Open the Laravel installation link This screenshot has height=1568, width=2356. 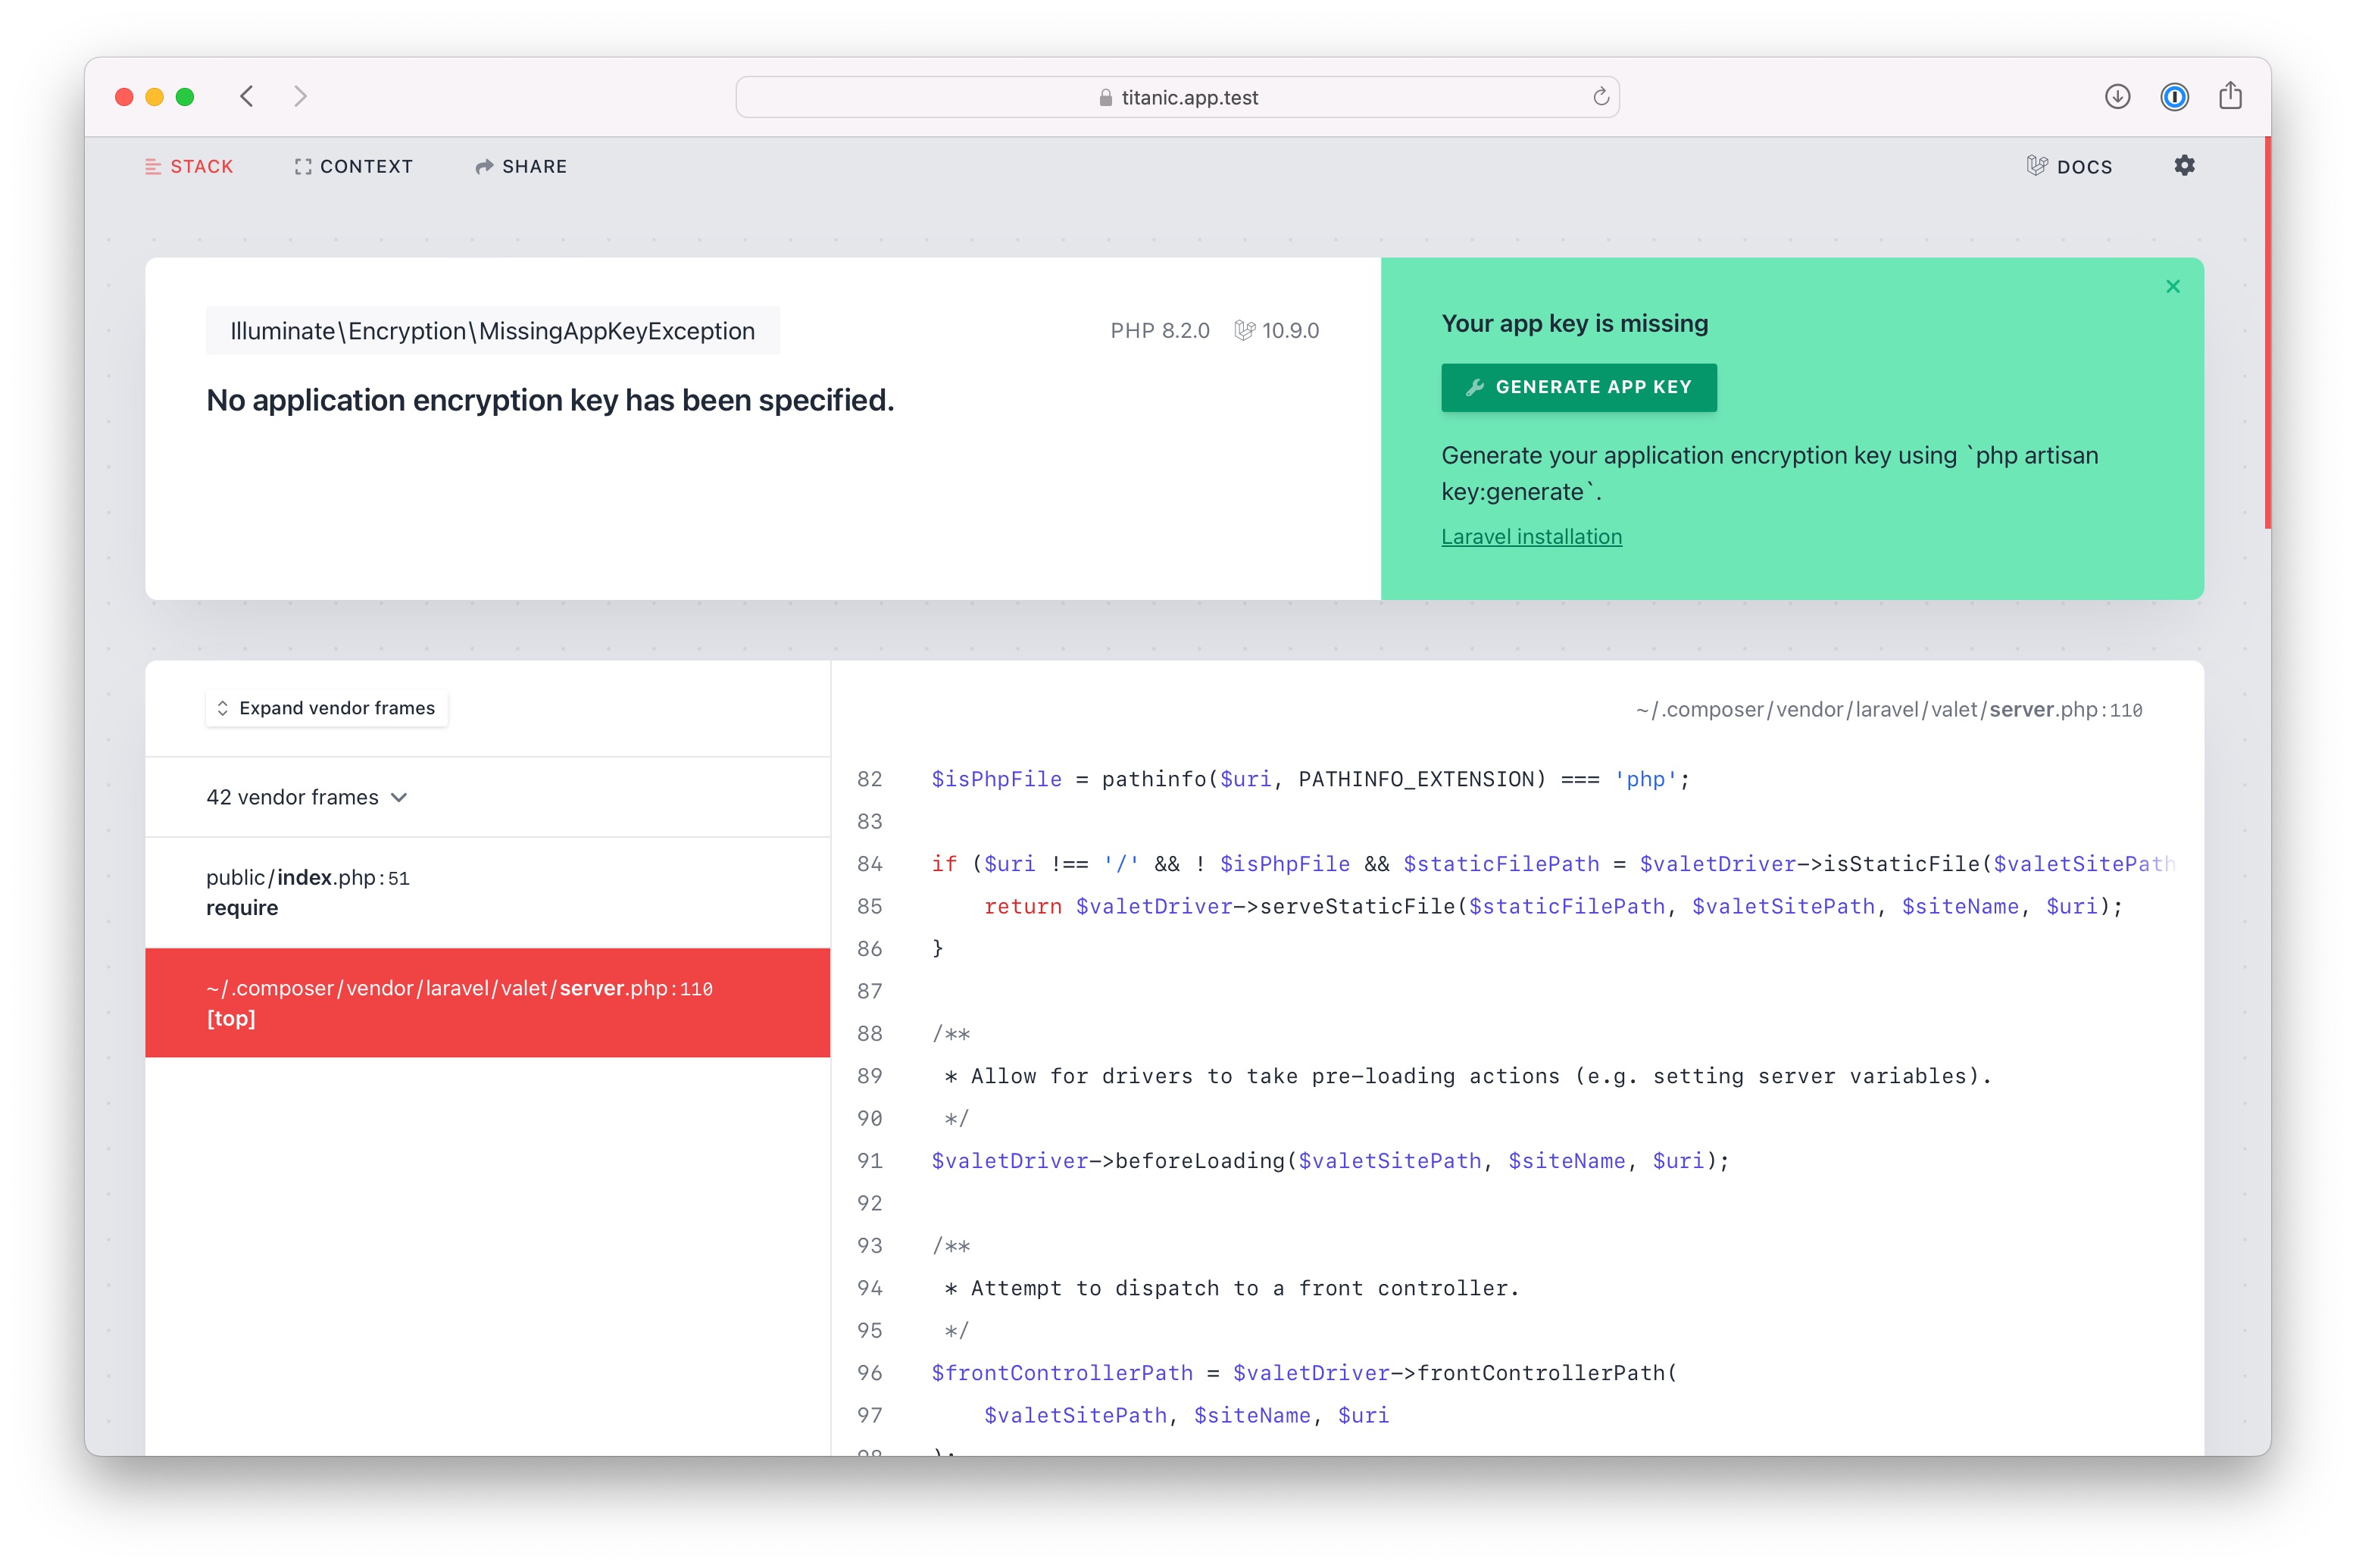click(1531, 537)
